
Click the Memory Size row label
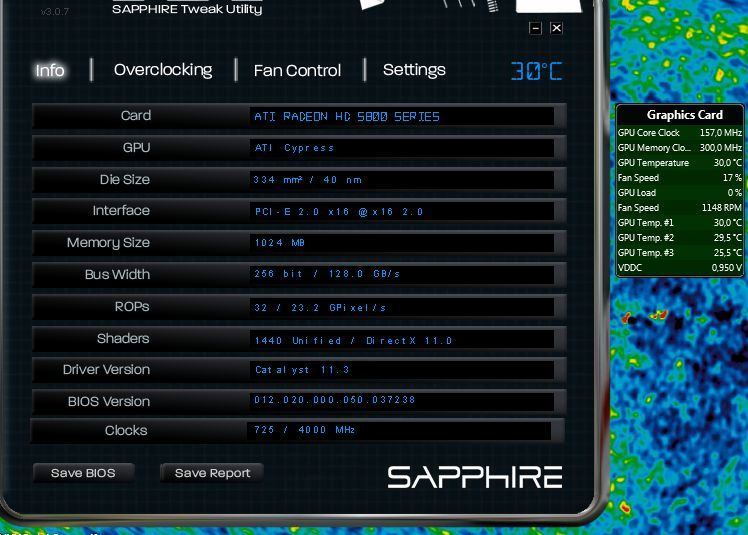108,243
